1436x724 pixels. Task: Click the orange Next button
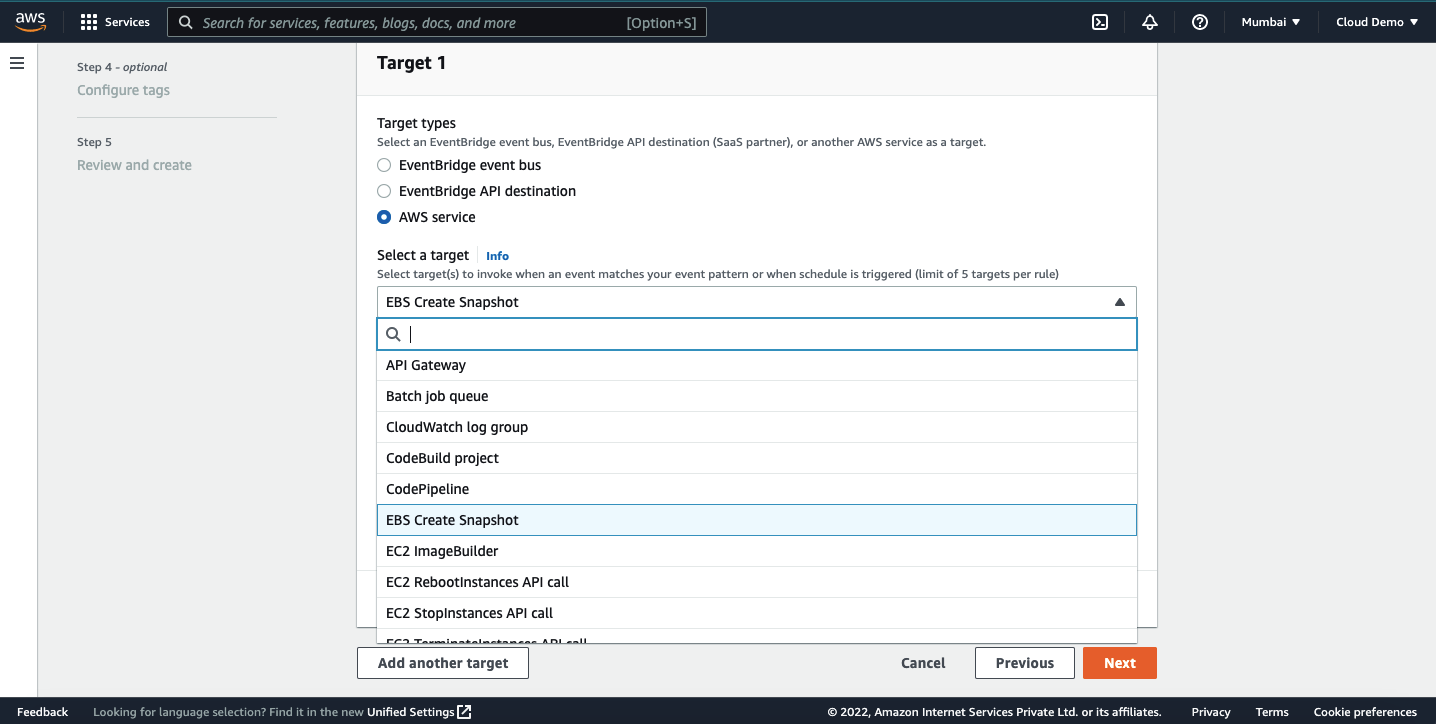pos(1119,663)
